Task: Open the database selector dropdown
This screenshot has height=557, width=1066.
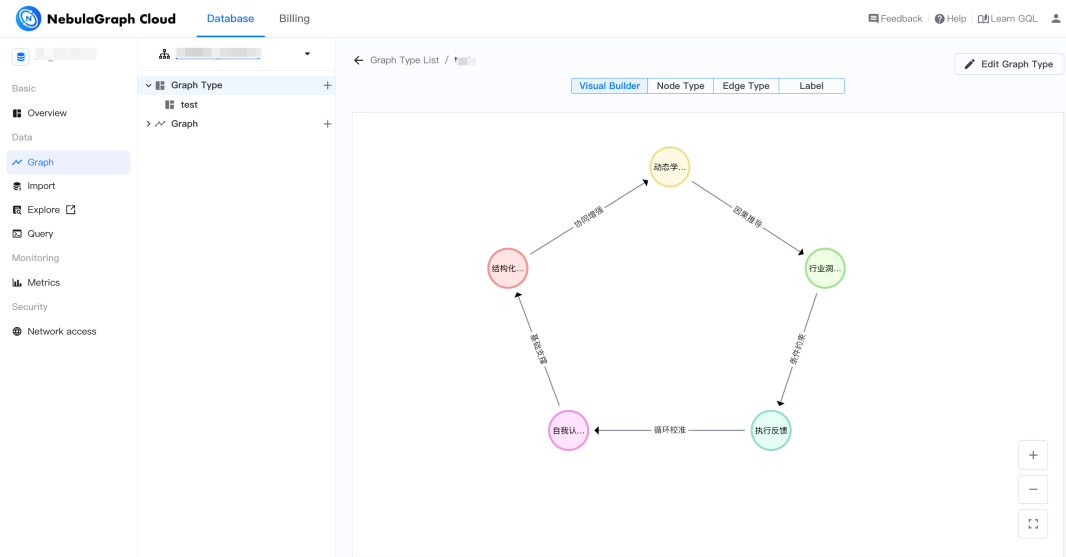Action: (x=307, y=54)
